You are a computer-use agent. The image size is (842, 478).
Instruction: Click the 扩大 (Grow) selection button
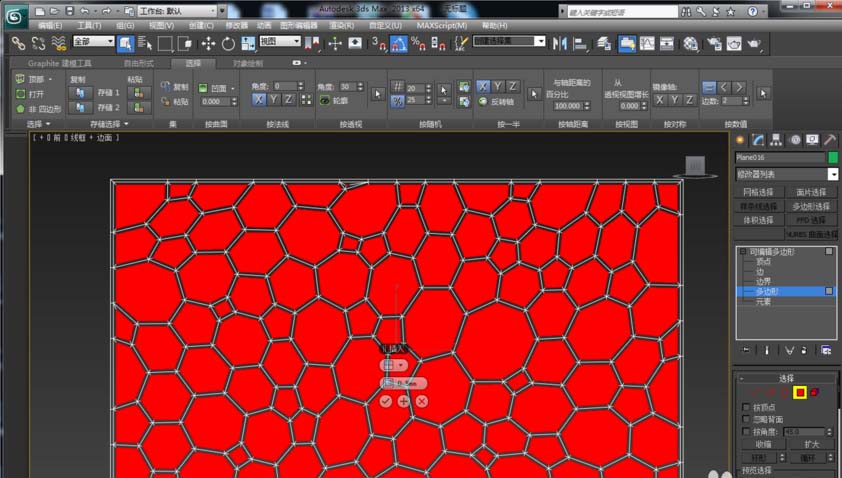811,444
